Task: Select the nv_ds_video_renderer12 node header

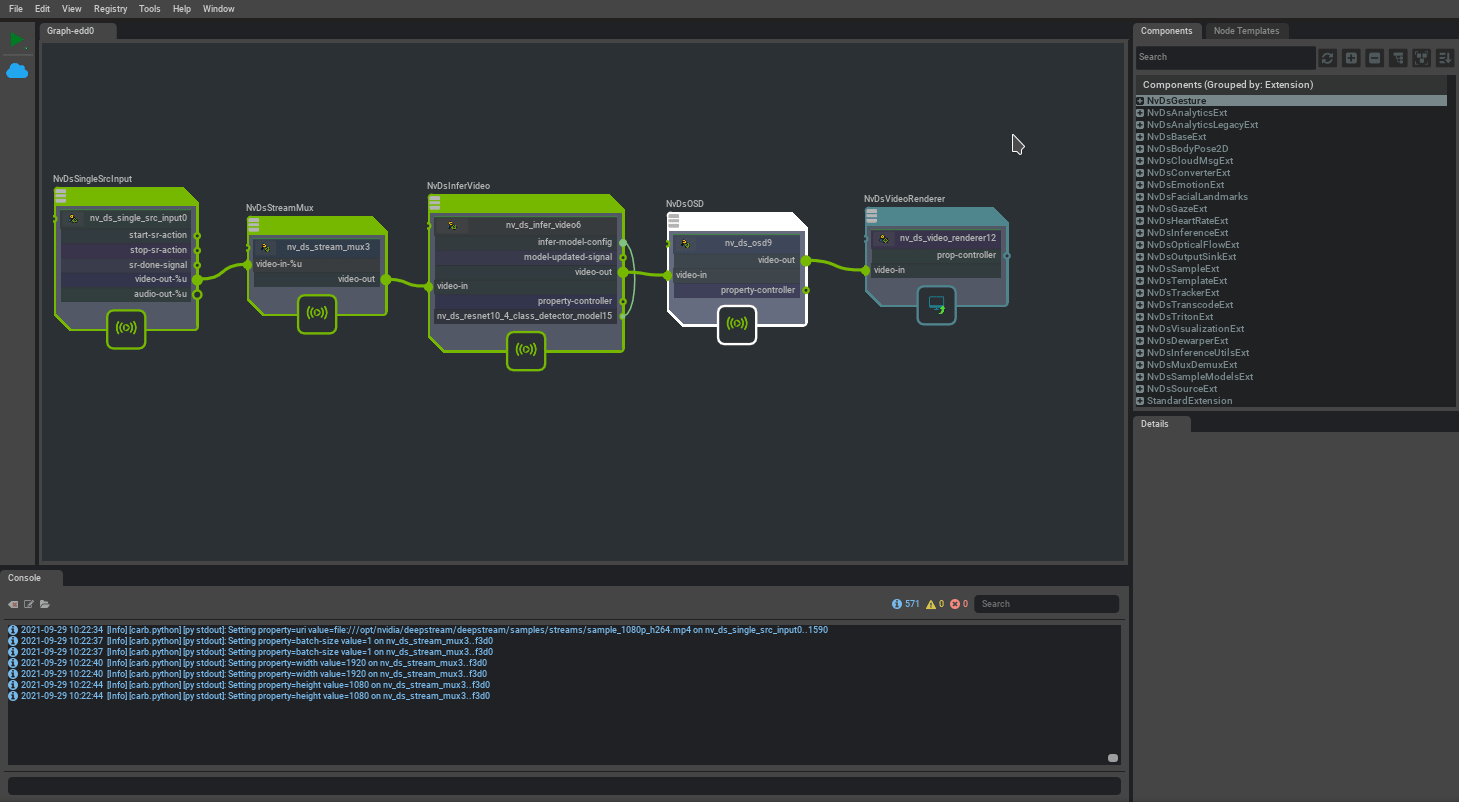Action: [x=946, y=238]
